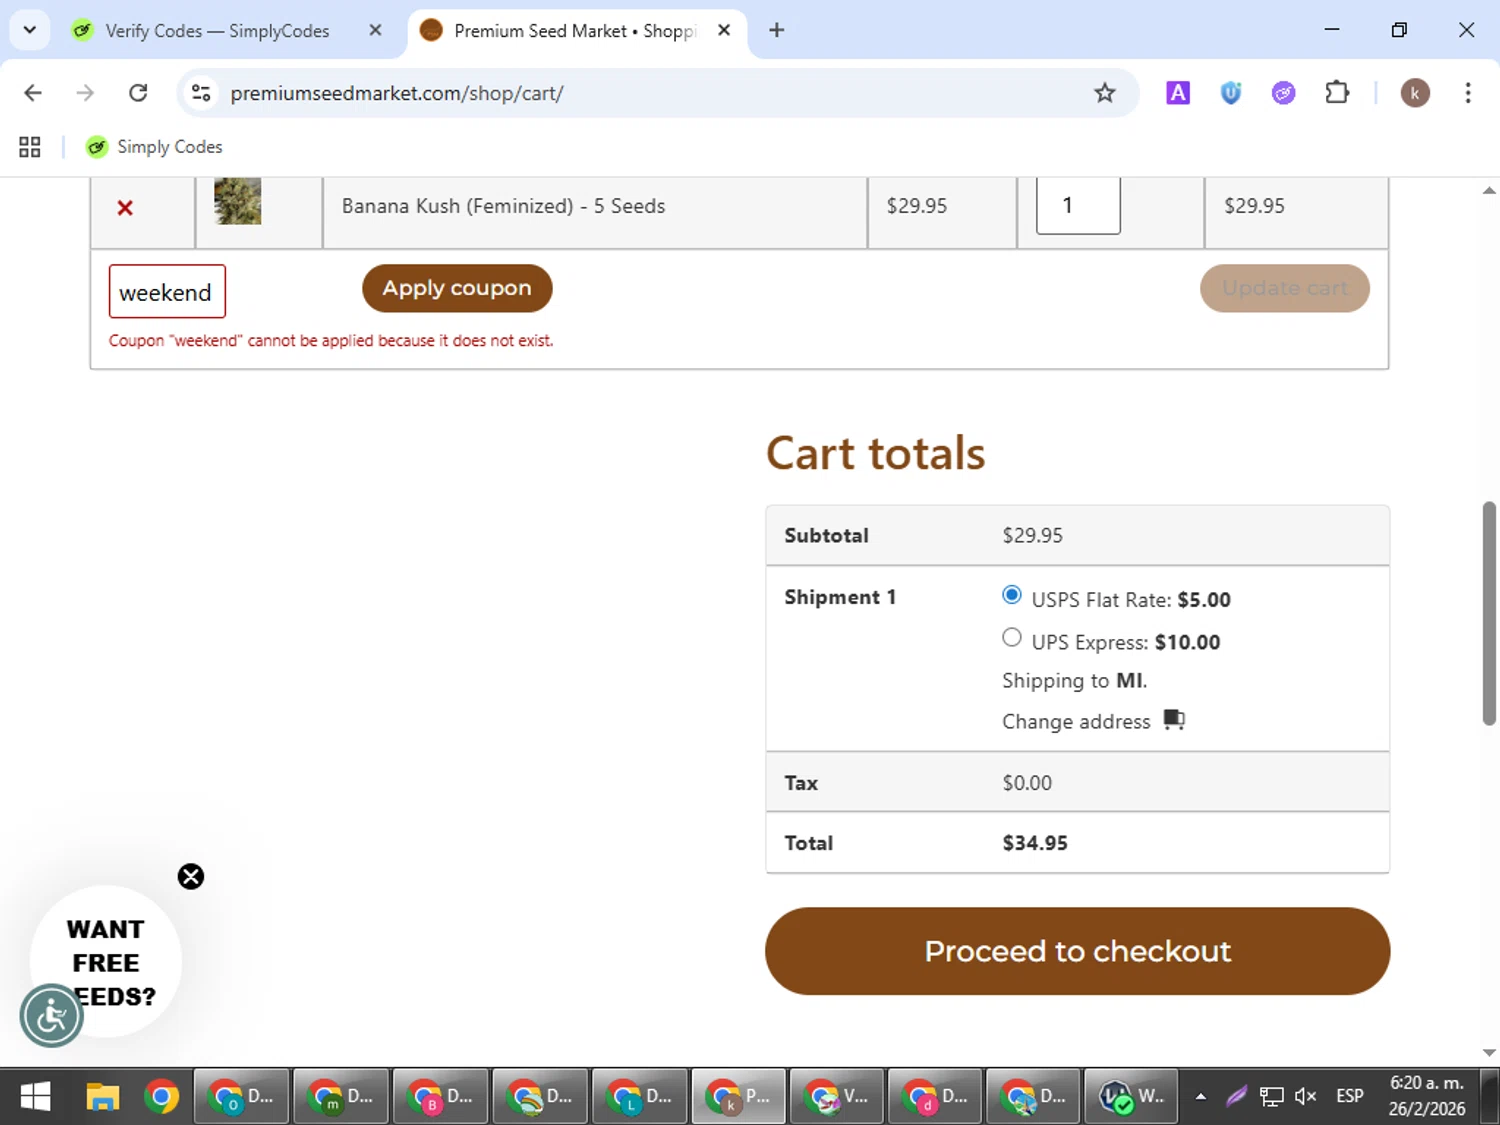Open a new browser tab
This screenshot has height=1125, width=1500.
click(x=776, y=30)
